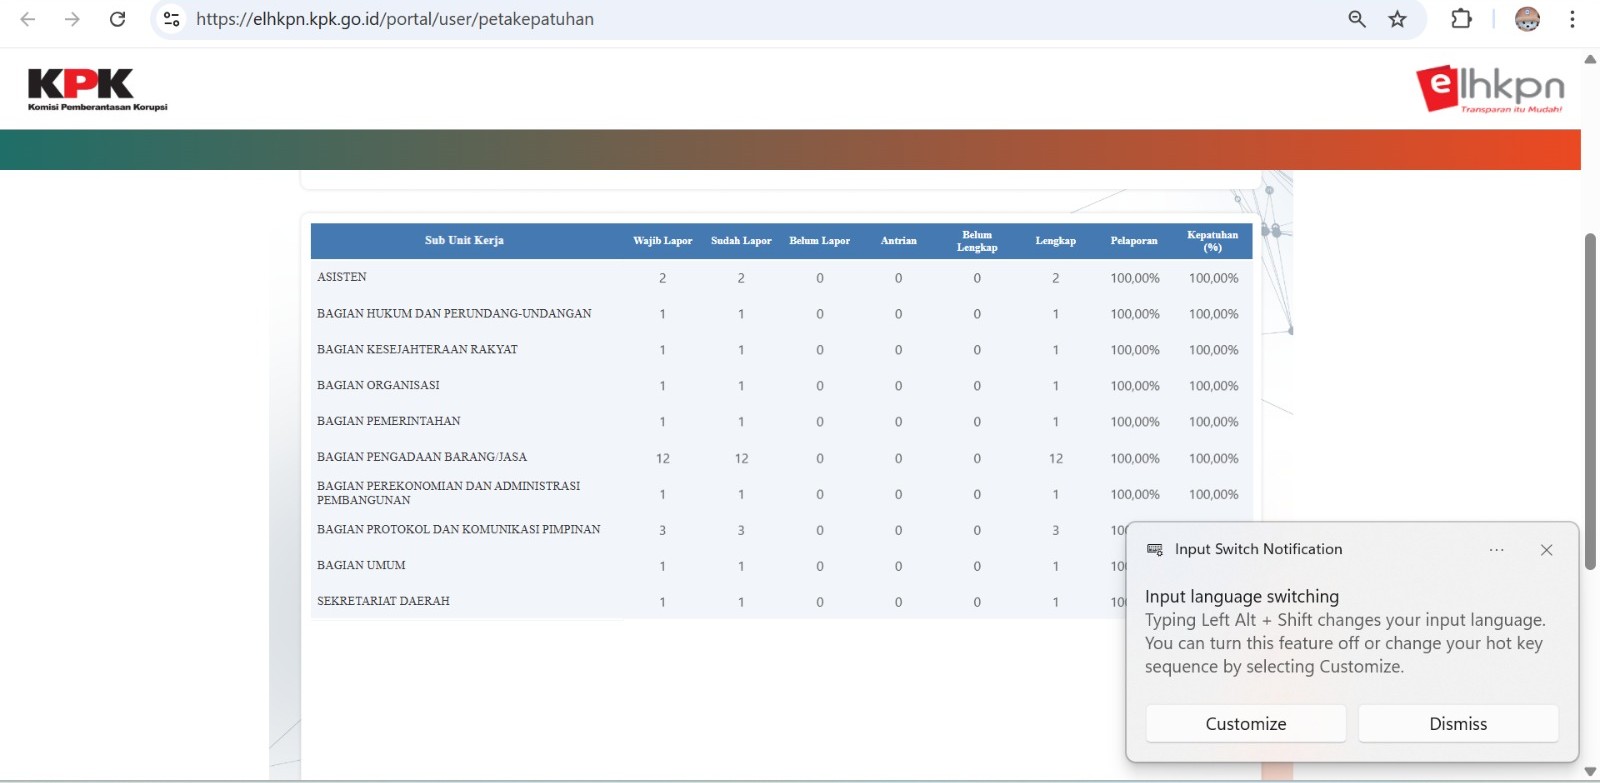
Task: Click the browser back arrow
Action: [x=28, y=19]
